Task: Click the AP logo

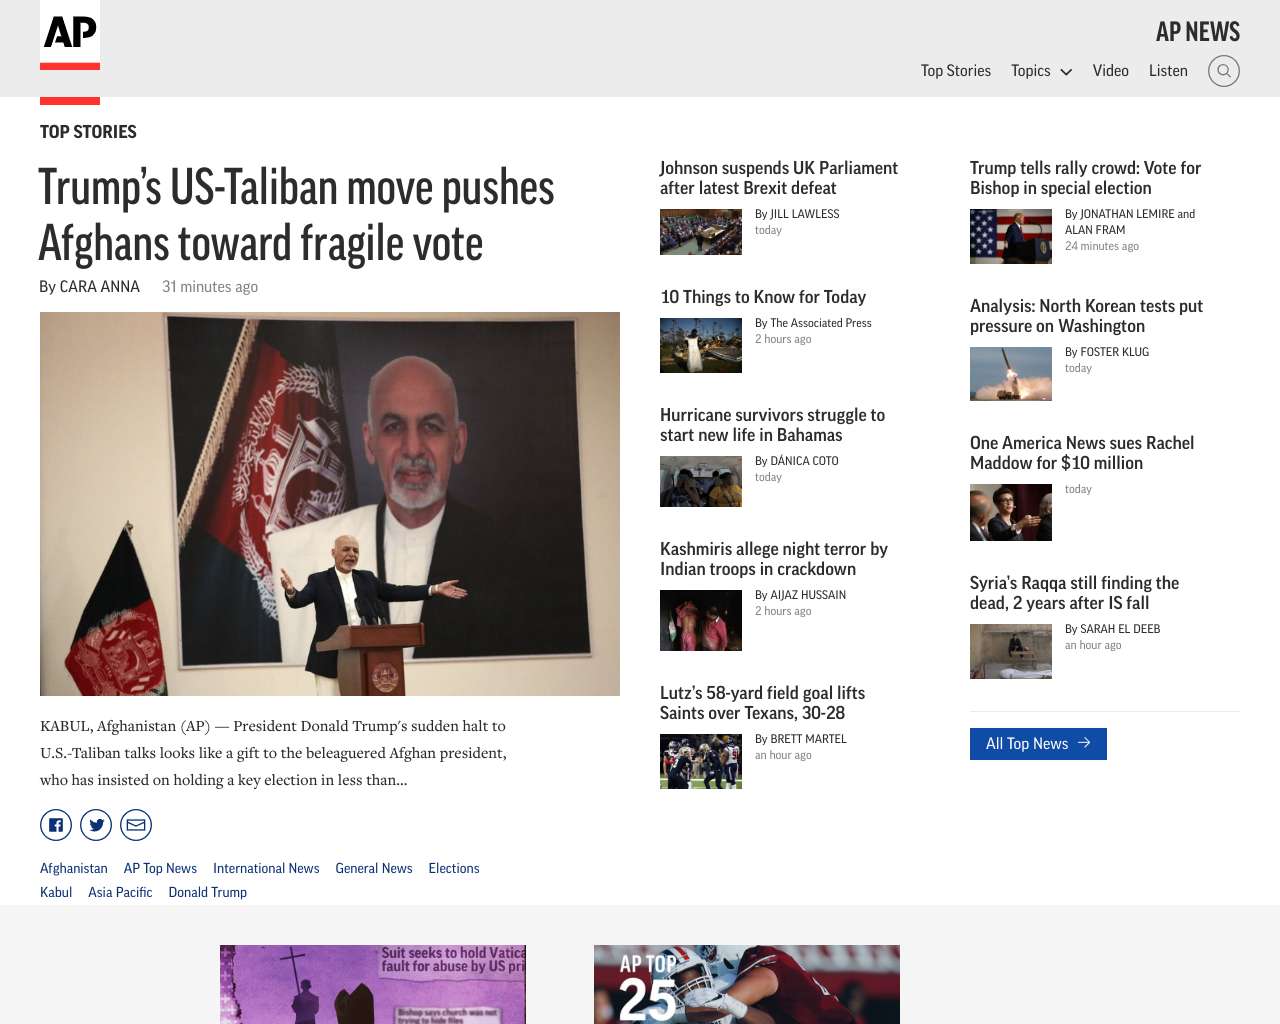Action: pyautogui.click(x=70, y=35)
